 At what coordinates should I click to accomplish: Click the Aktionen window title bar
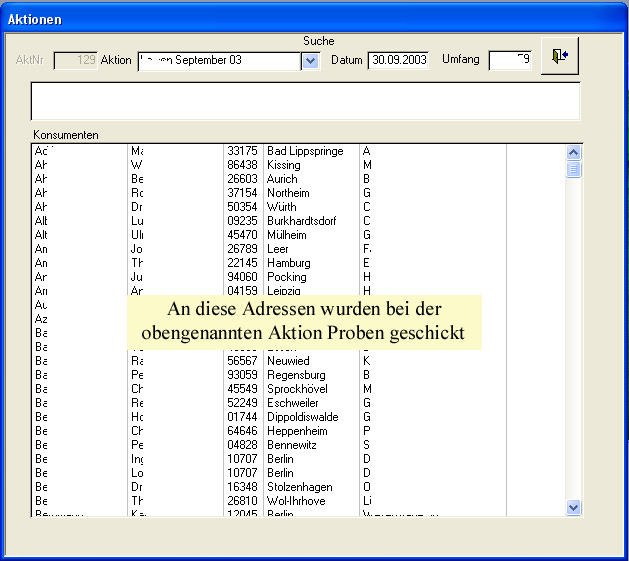point(314,19)
